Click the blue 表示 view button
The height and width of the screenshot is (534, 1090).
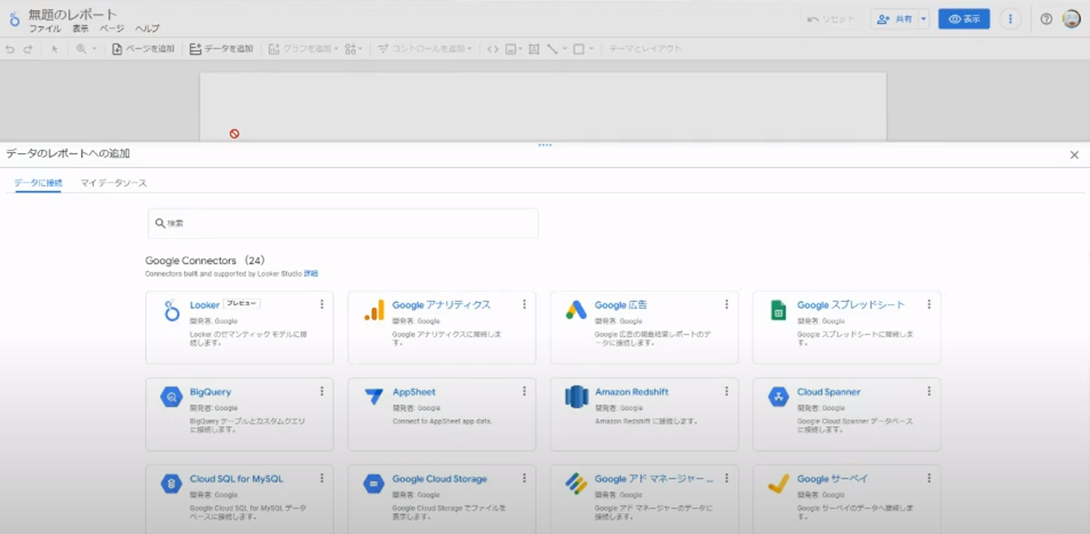click(964, 19)
